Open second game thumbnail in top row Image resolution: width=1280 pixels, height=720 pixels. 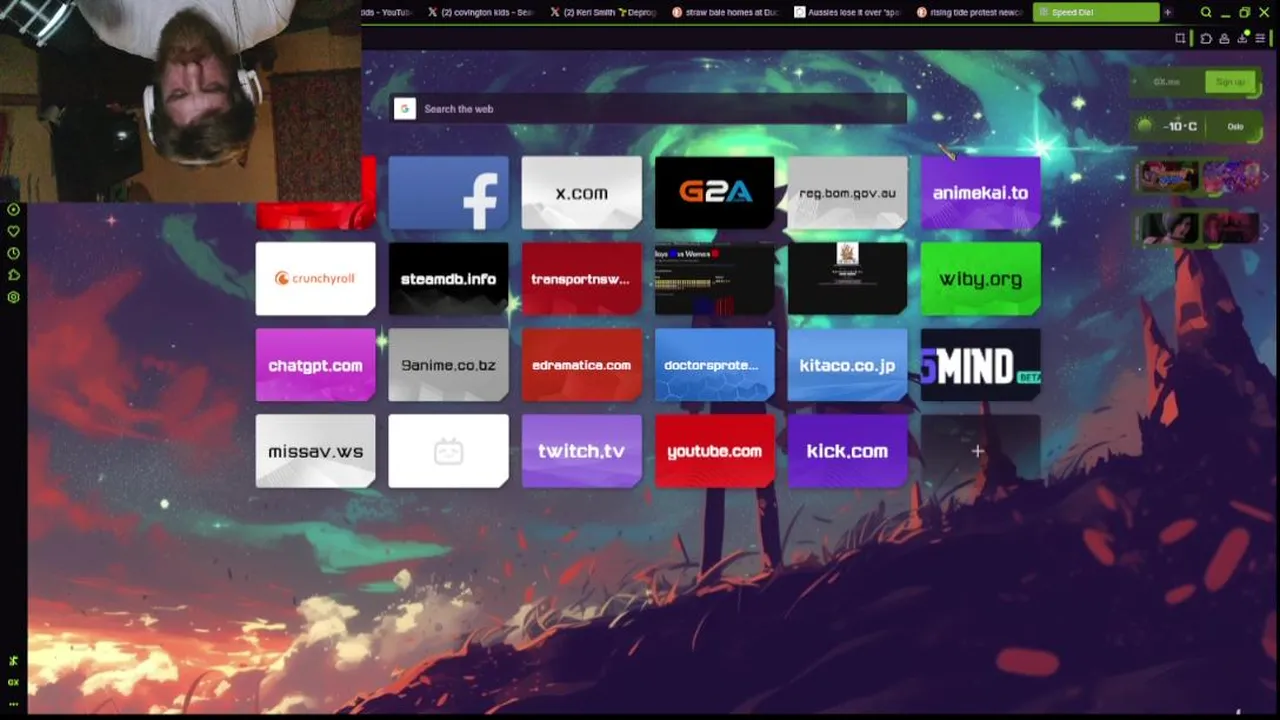[x=1230, y=177]
